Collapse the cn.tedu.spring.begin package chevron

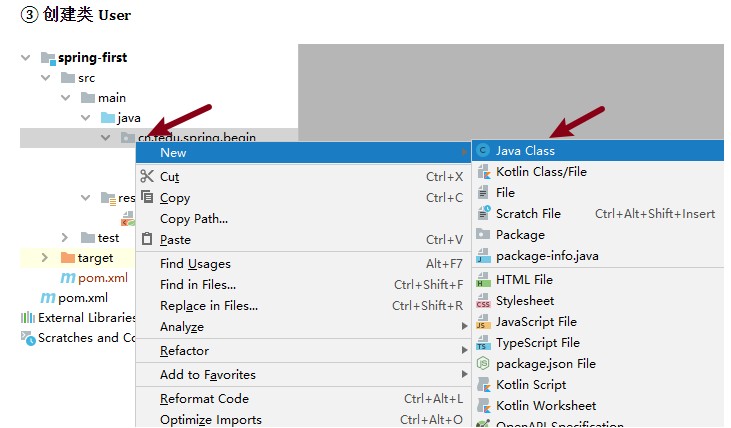click(x=106, y=138)
